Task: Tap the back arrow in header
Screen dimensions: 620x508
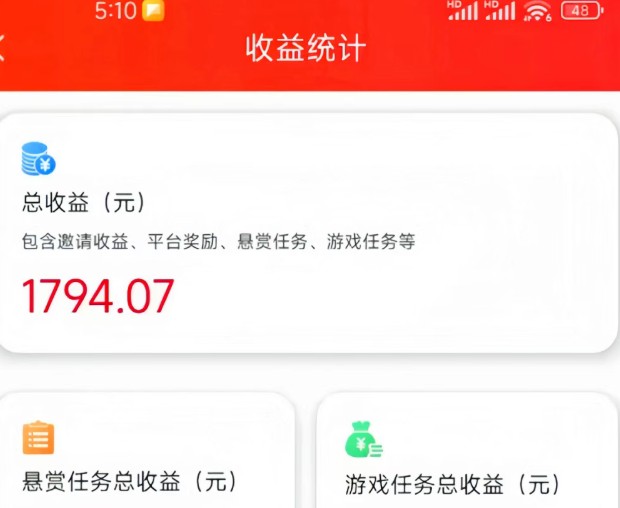Action: (2, 48)
